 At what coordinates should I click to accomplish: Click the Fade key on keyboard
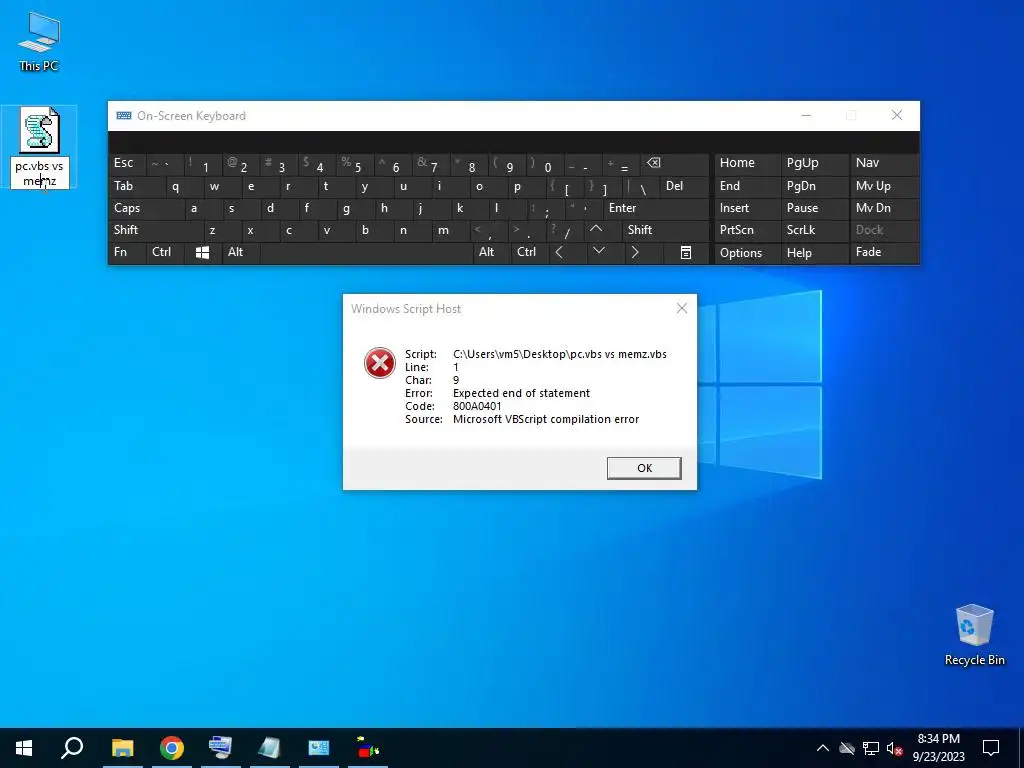pyautogui.click(x=884, y=252)
